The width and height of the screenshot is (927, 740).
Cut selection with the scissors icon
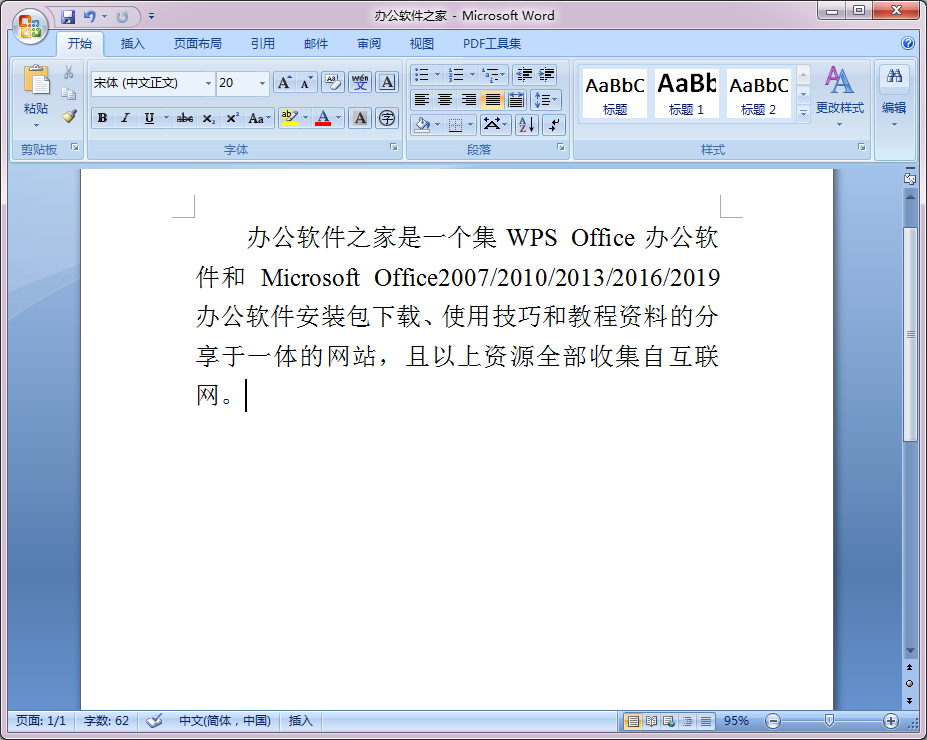click(x=69, y=72)
